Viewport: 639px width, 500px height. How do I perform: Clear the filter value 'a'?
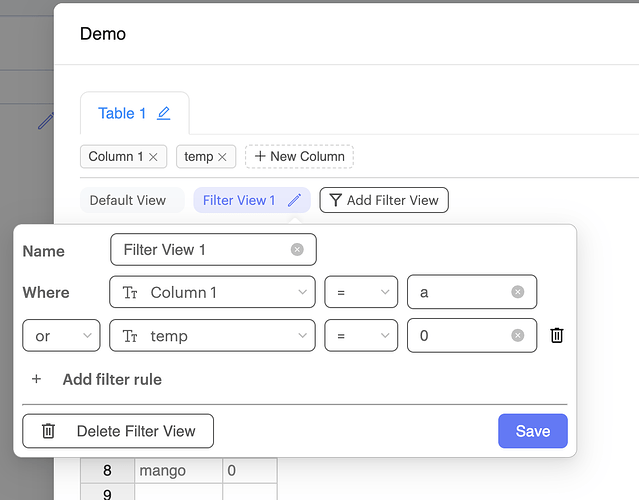coord(517,292)
